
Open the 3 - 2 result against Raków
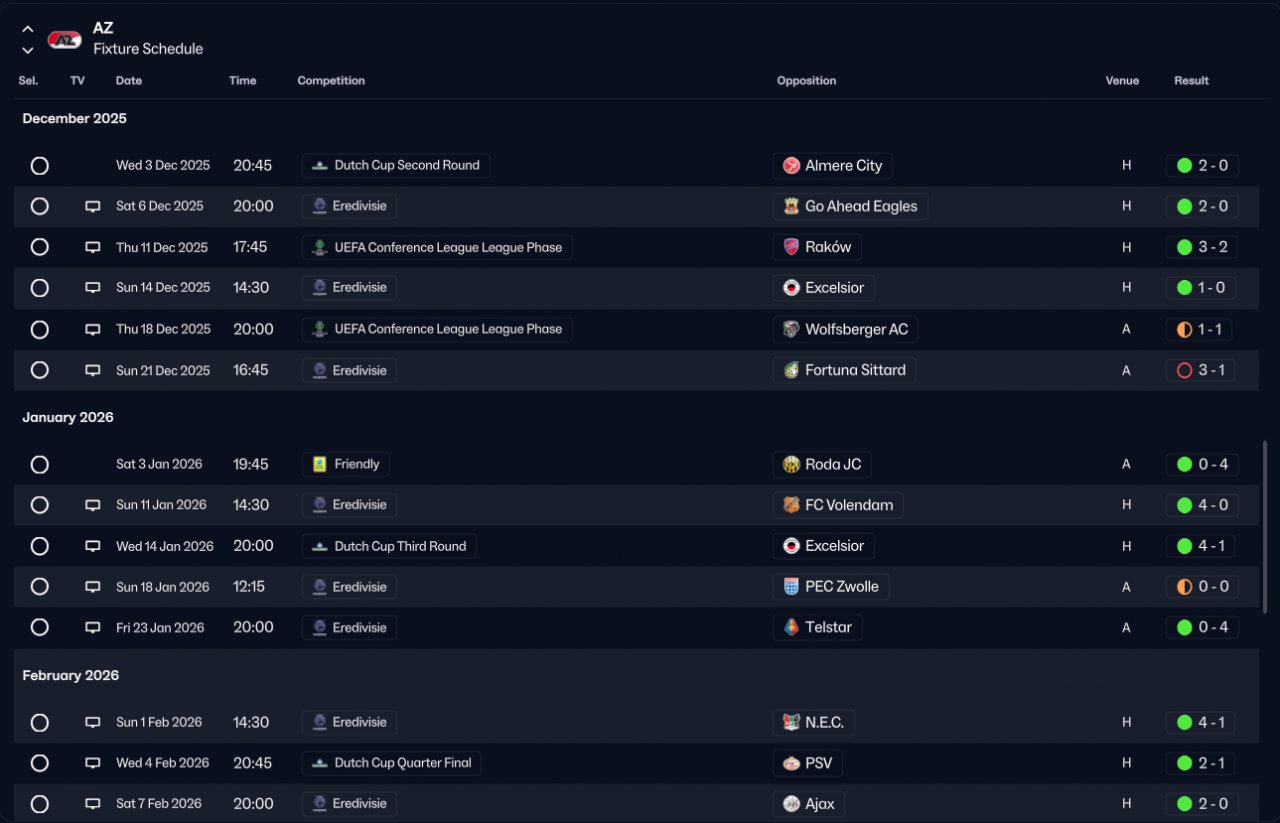click(1202, 247)
